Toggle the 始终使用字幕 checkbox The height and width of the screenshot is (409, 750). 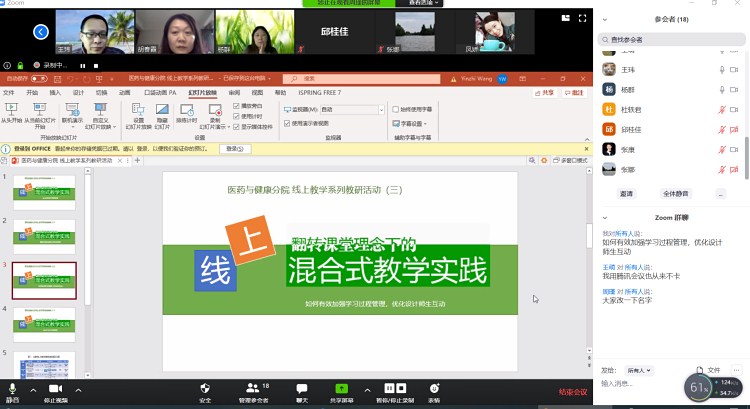[x=395, y=109]
